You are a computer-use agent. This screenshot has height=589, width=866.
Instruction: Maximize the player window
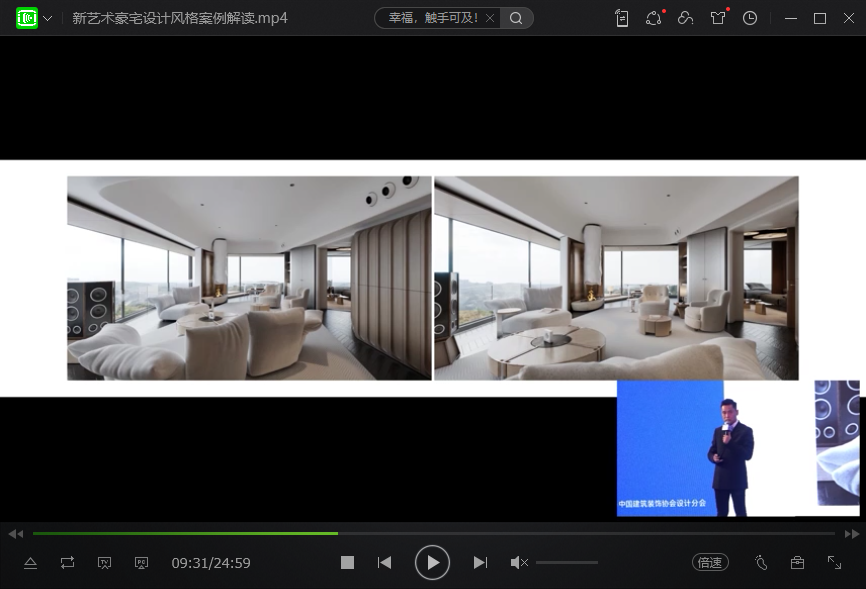[x=820, y=18]
